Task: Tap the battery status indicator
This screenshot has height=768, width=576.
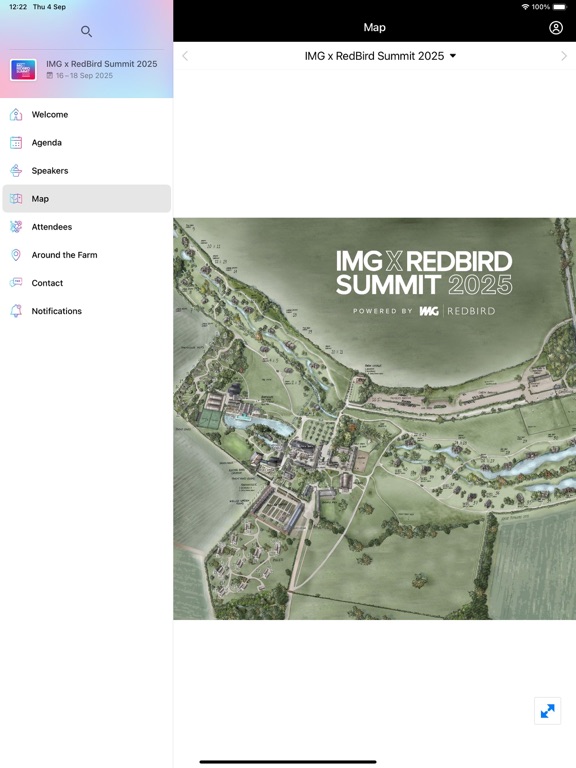Action: (560, 7)
